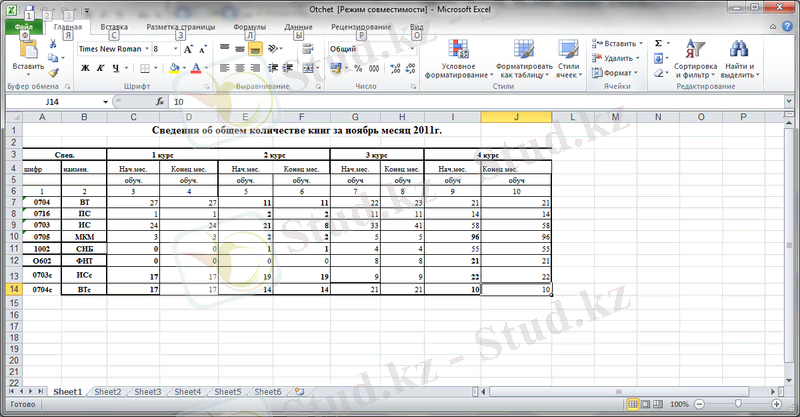Click the Paste (Вставить) clipboard icon
Screen dimensions: 800x417
pyautogui.click(x=27, y=49)
